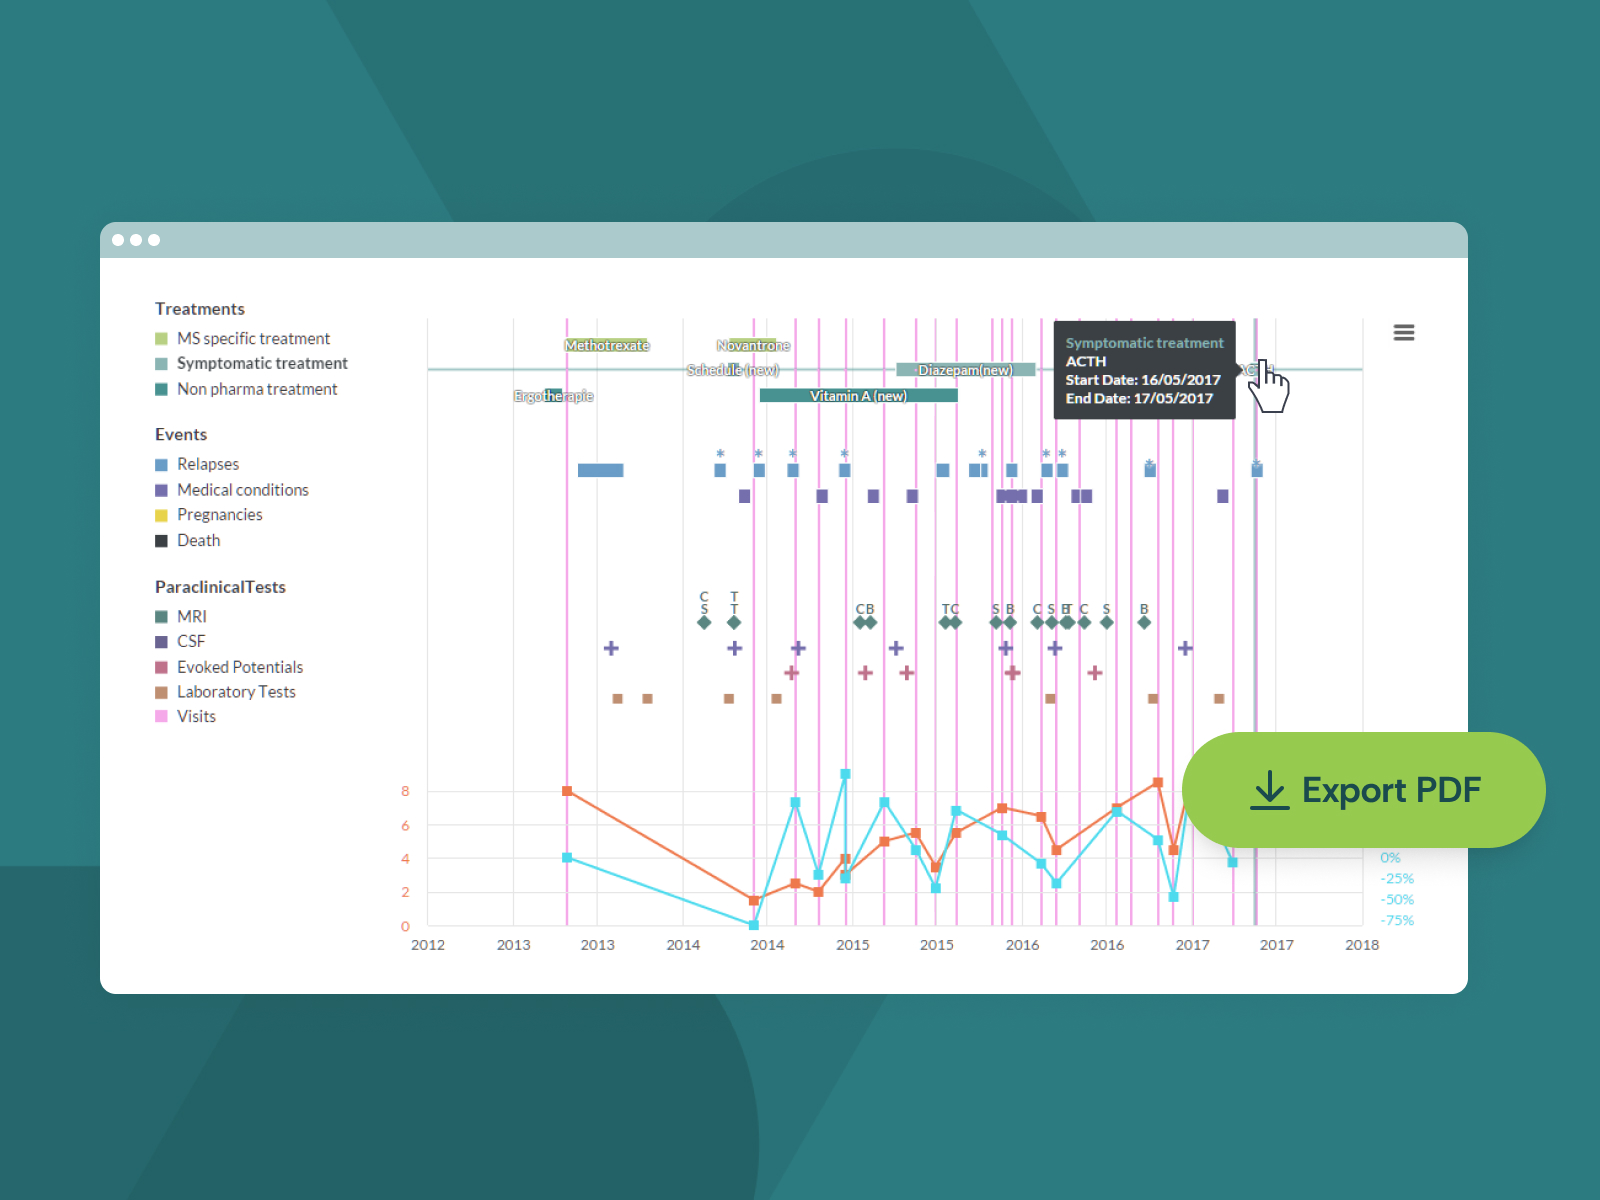
Task: Toggle Laboratory Tests legend item
Action: coord(226,692)
